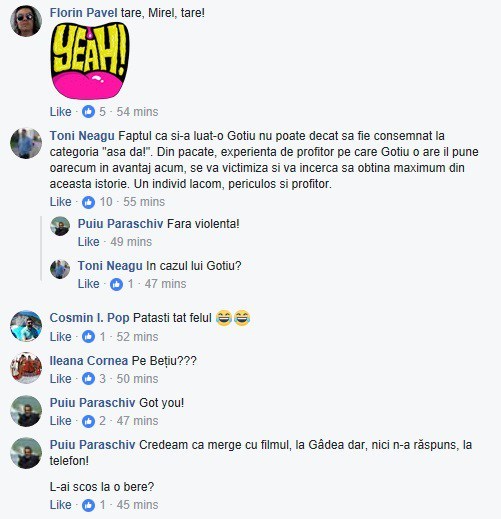Like Toni Neagu's long comment about Gotiu

60,202
